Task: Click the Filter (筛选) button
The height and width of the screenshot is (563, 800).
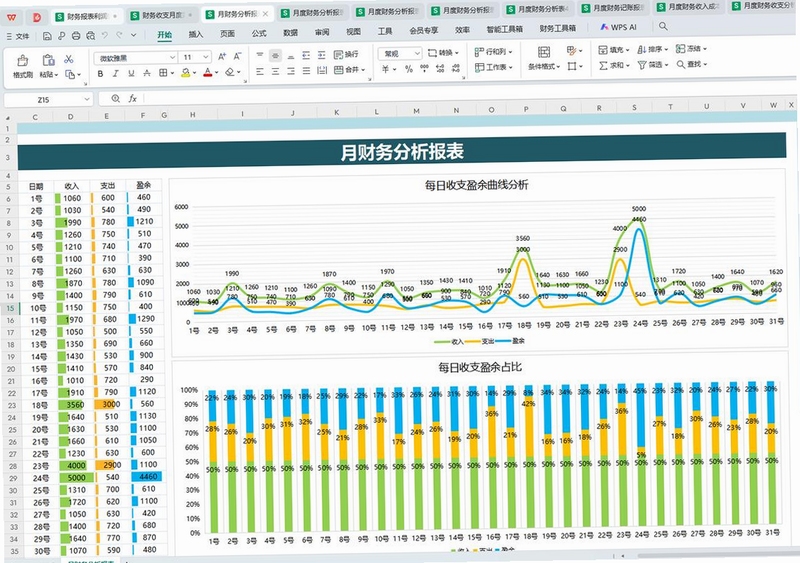Action: pos(653,65)
